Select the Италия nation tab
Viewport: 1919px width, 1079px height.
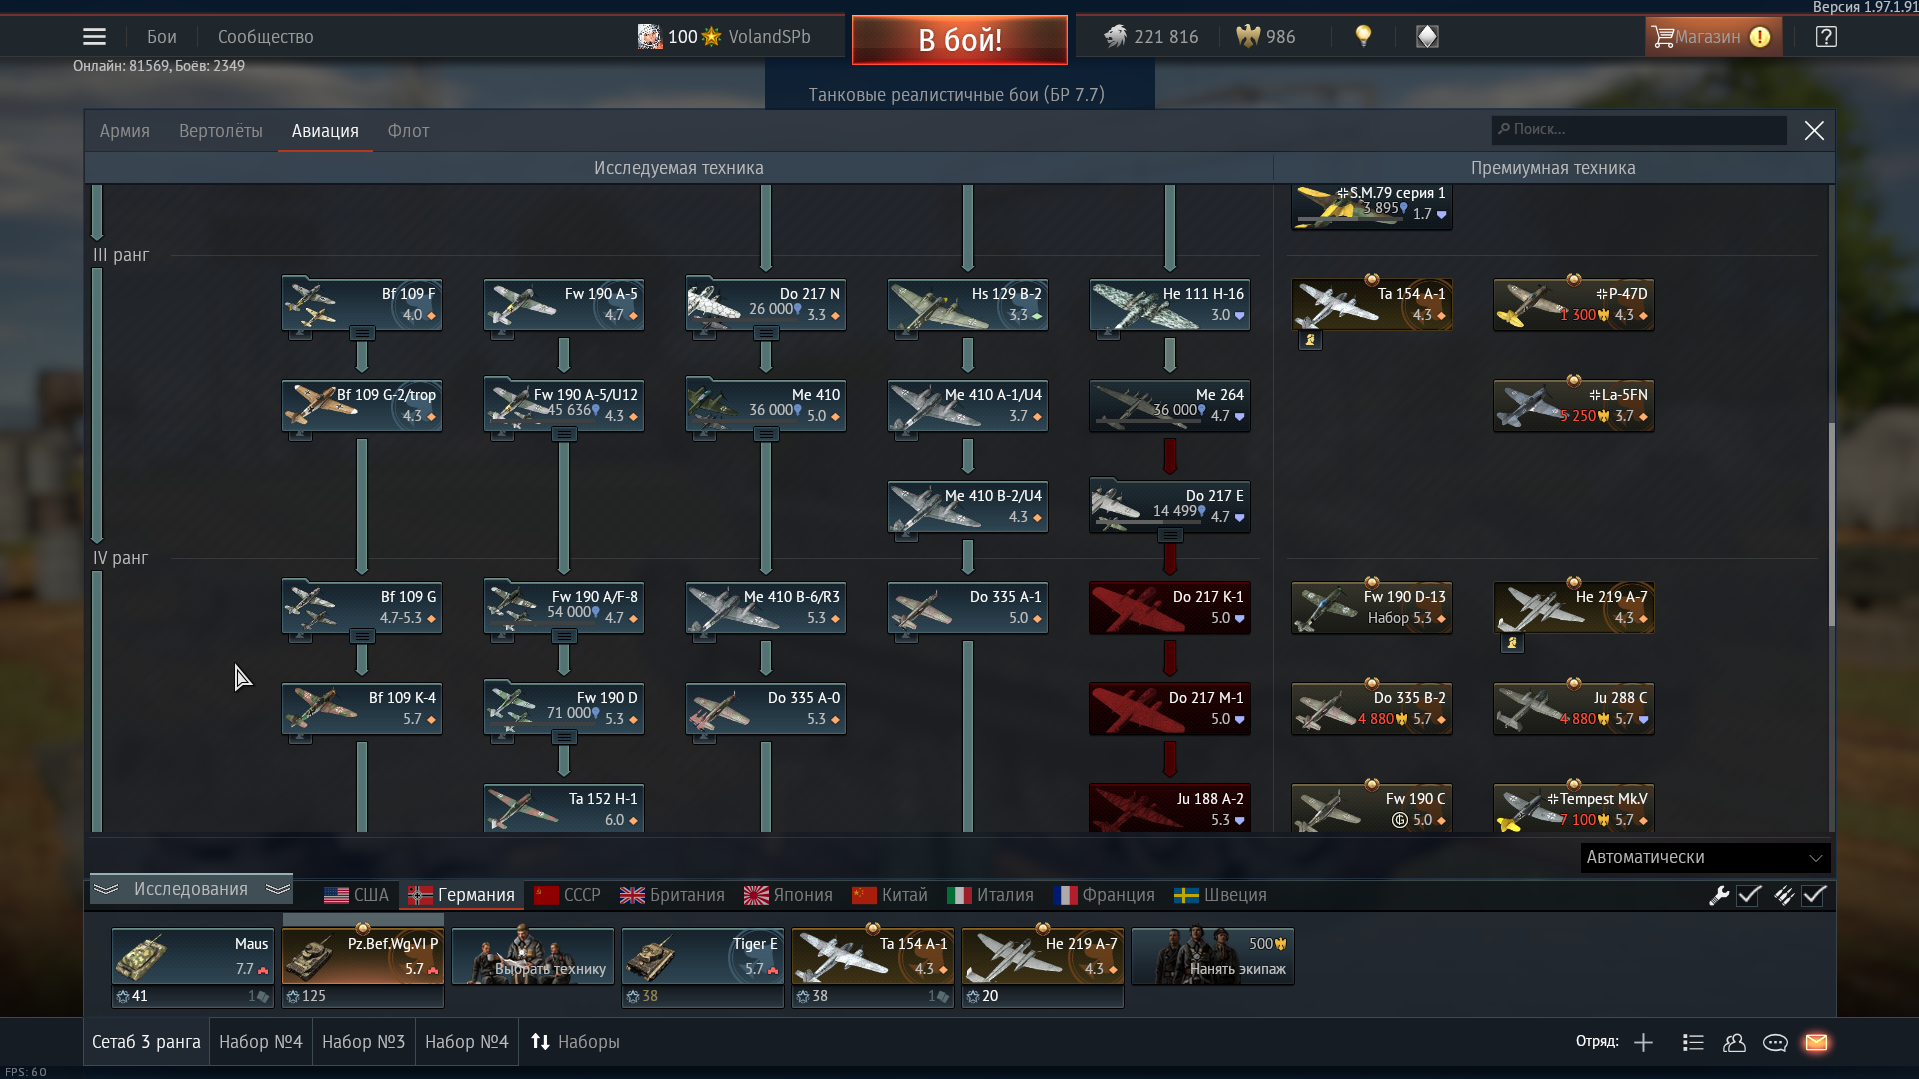tap(990, 895)
